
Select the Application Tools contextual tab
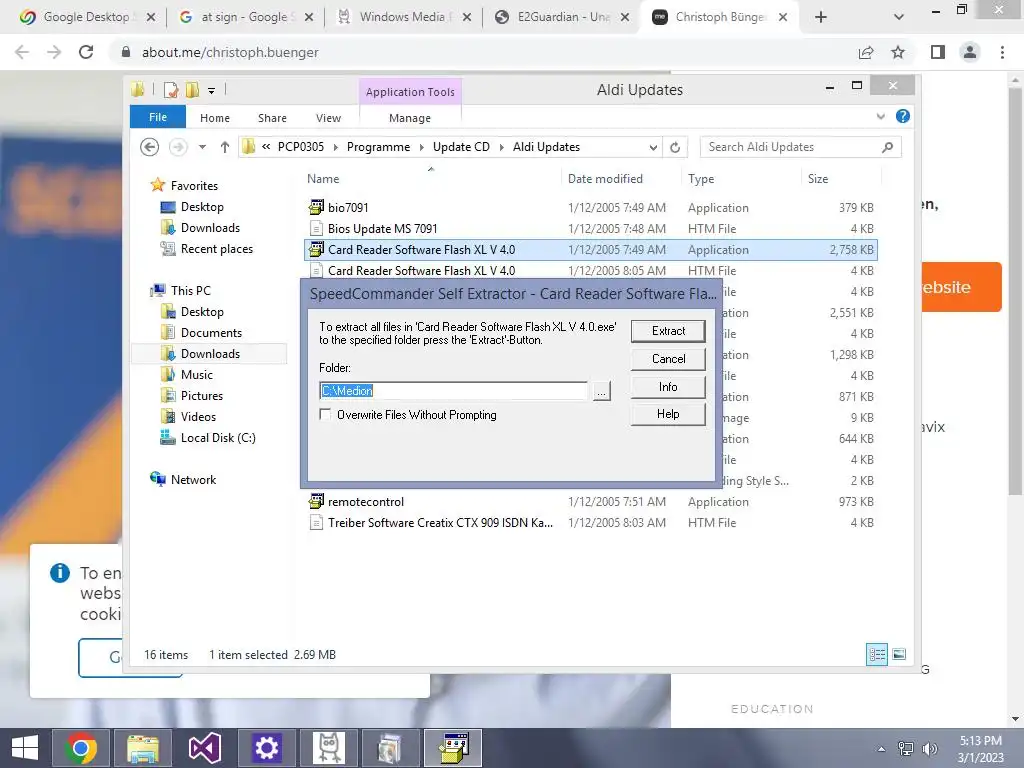[x=410, y=92]
